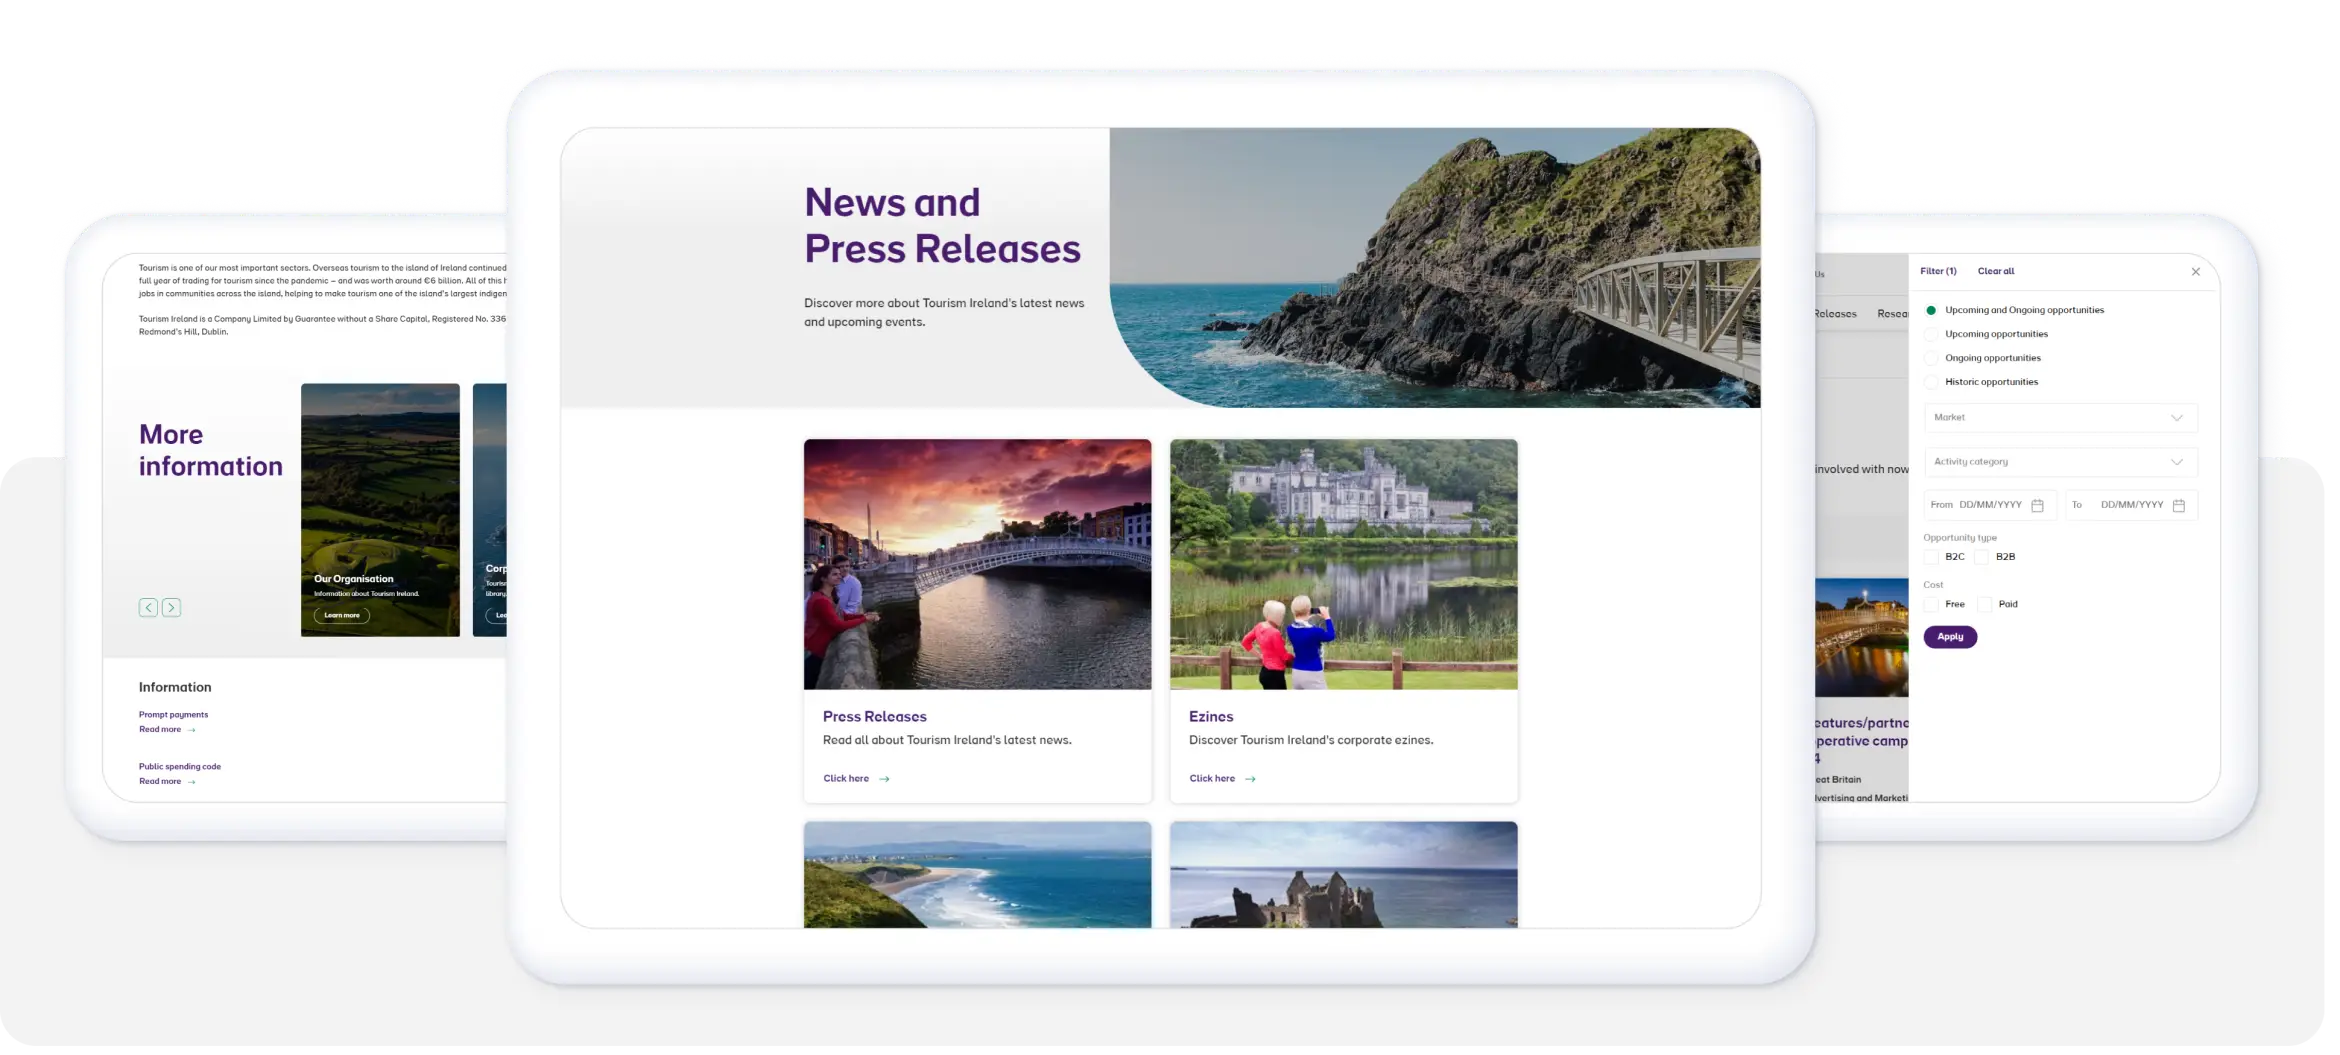This screenshot has height=1055, width=2340.
Task: Click Learn more on Our Organisation card
Action: point(342,616)
